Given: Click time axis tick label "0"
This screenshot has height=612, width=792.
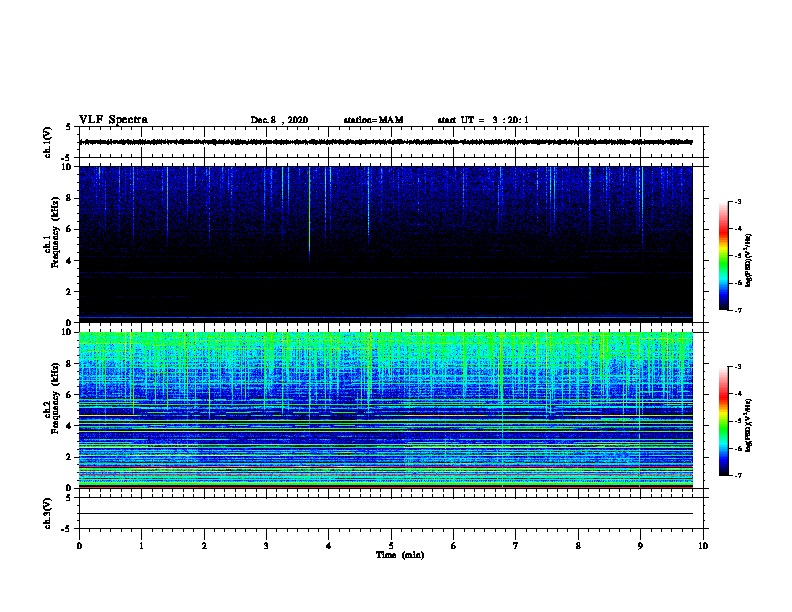Looking at the screenshot, I should 79,546.
